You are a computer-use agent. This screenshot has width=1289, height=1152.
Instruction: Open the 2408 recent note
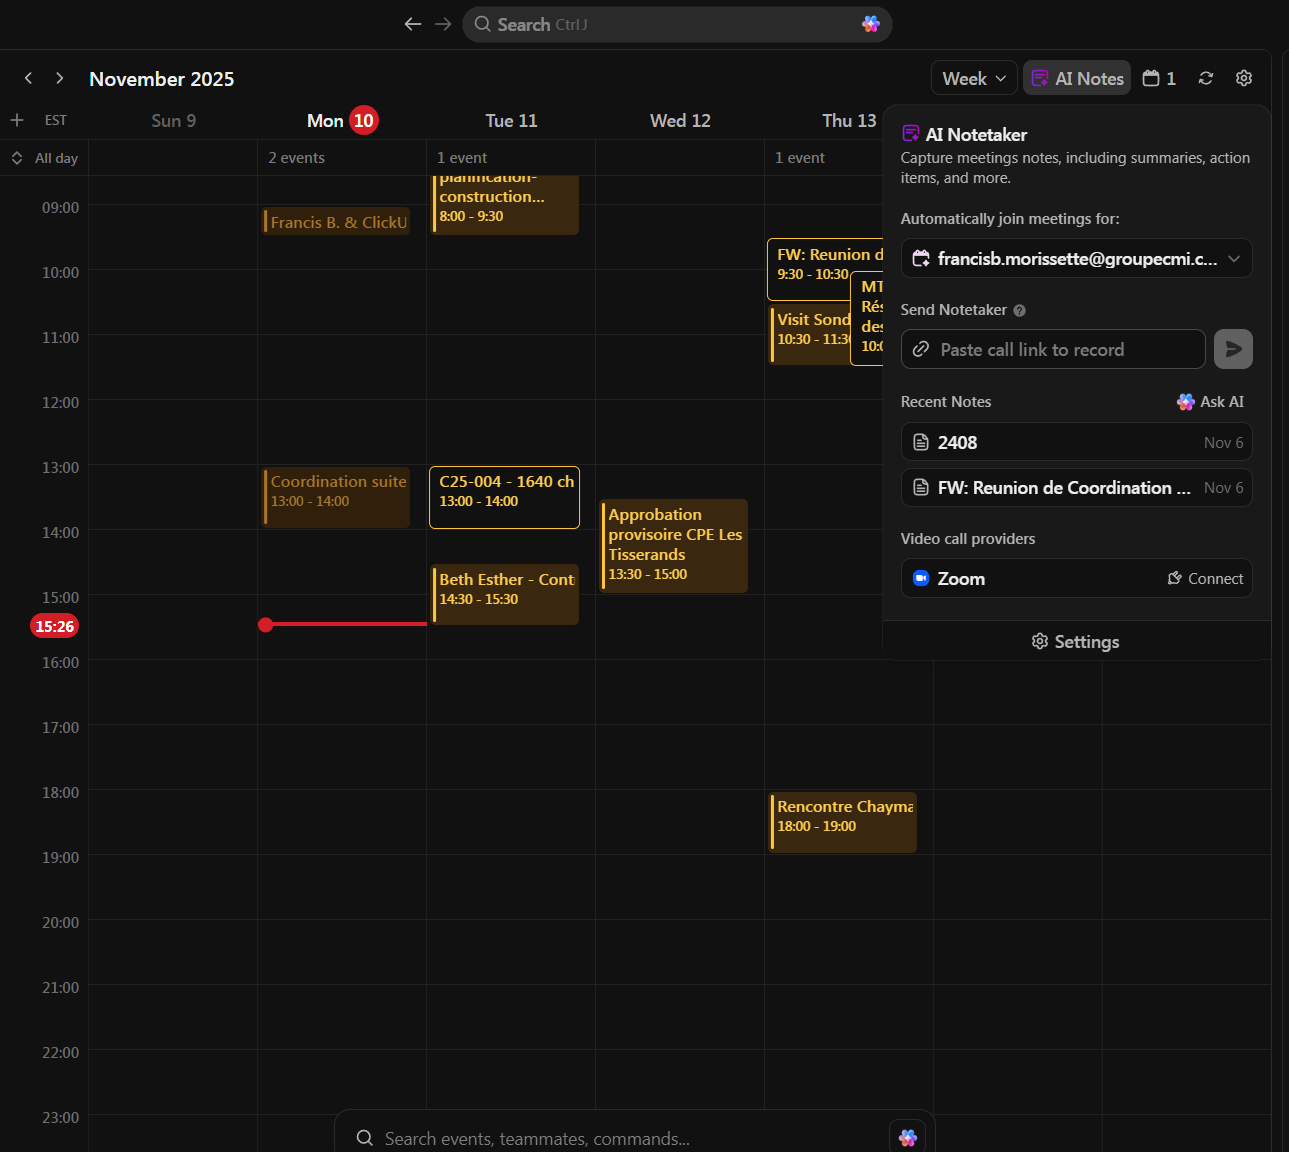pos(1076,442)
